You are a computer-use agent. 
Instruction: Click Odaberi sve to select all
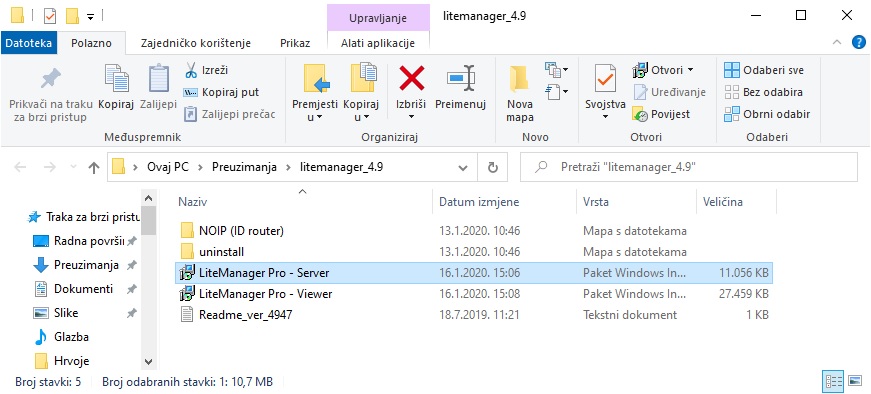pos(764,71)
